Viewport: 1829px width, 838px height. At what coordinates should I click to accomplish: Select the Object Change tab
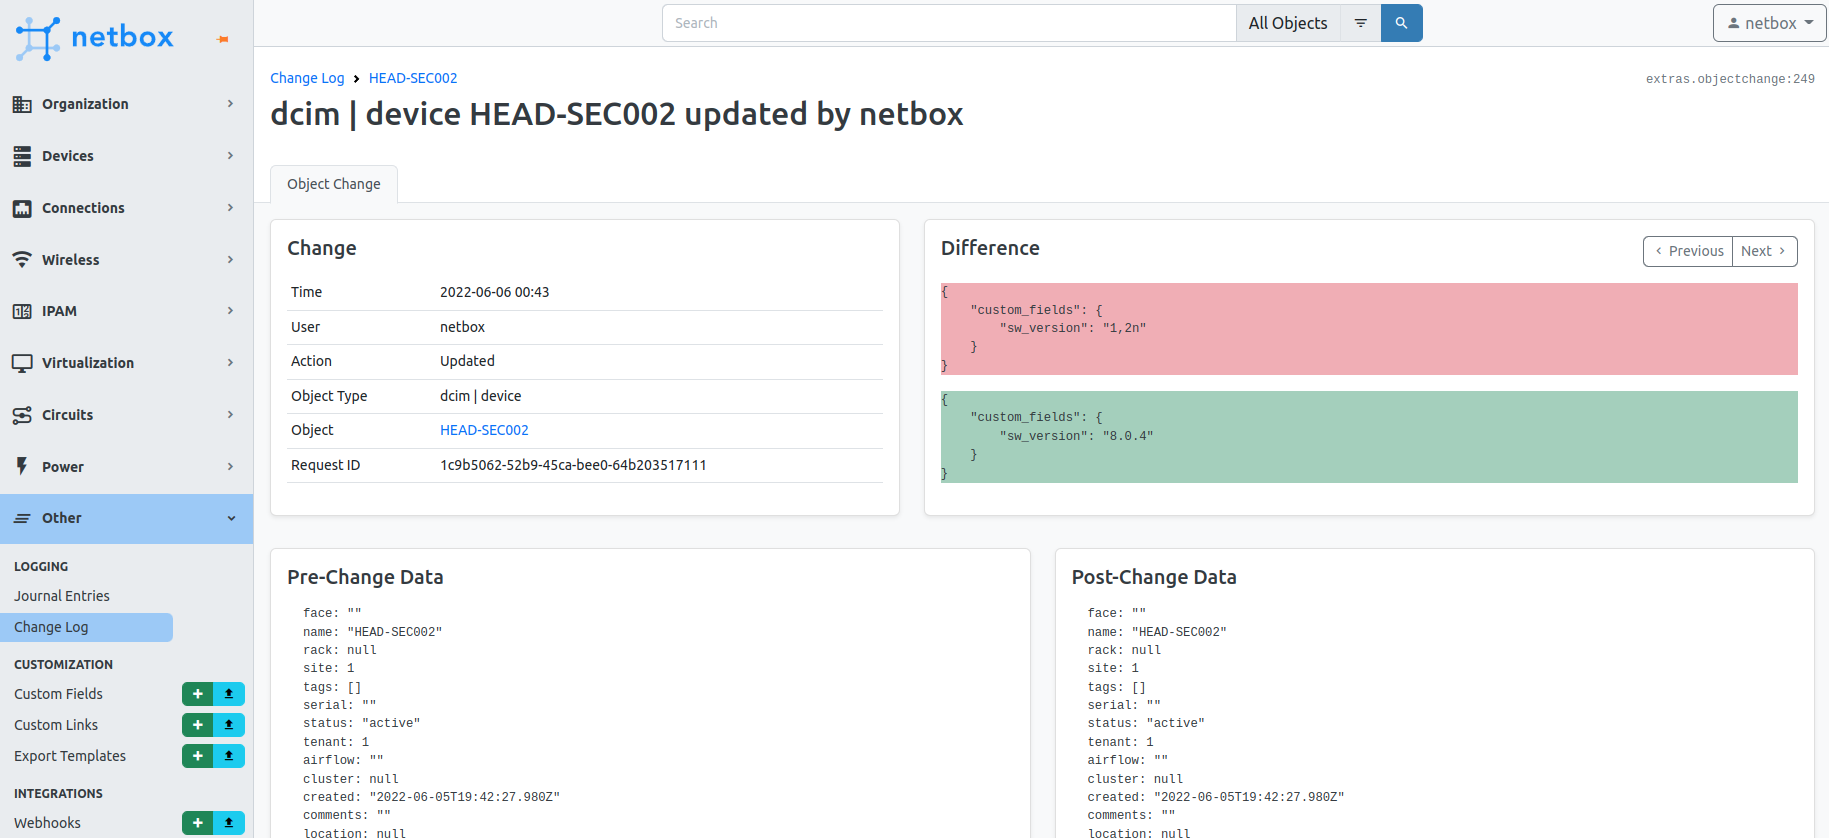[334, 184]
